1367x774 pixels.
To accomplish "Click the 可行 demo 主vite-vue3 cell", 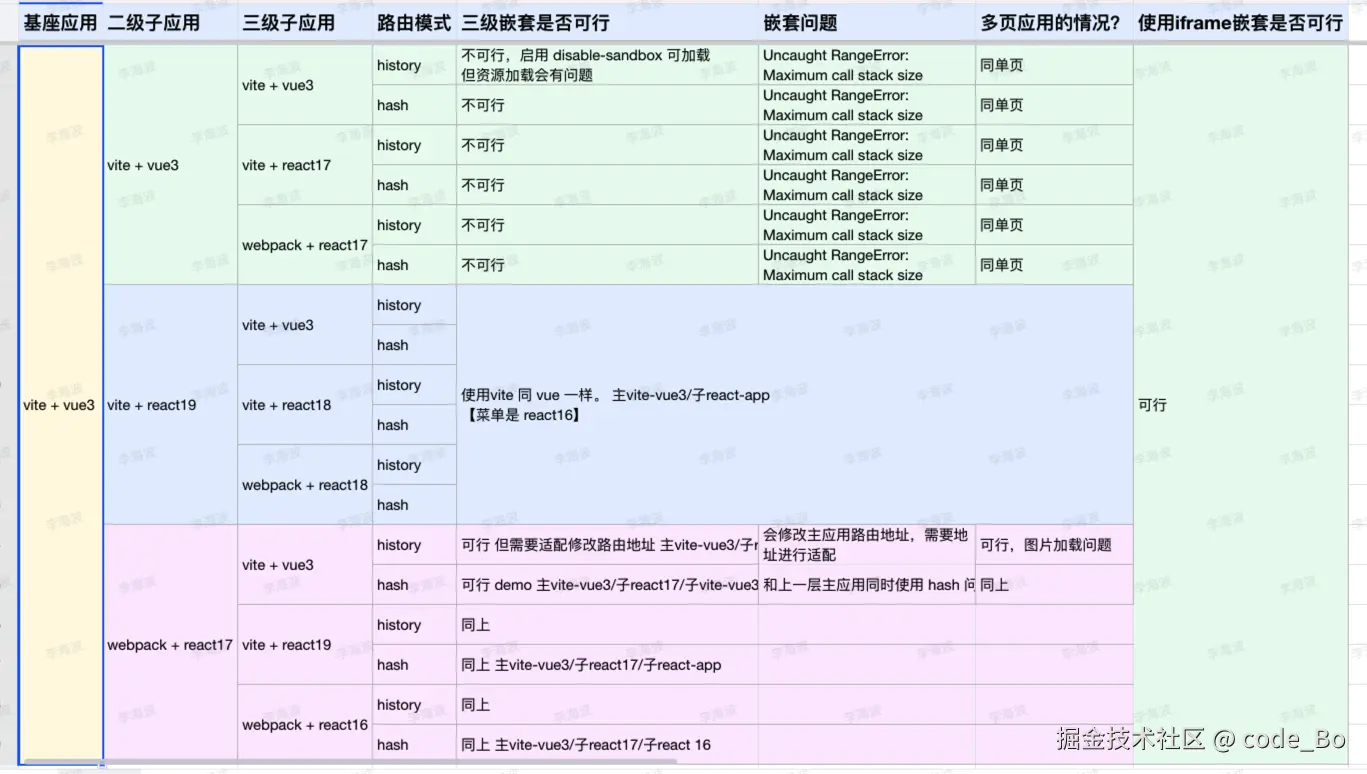I will pyautogui.click(x=607, y=585).
